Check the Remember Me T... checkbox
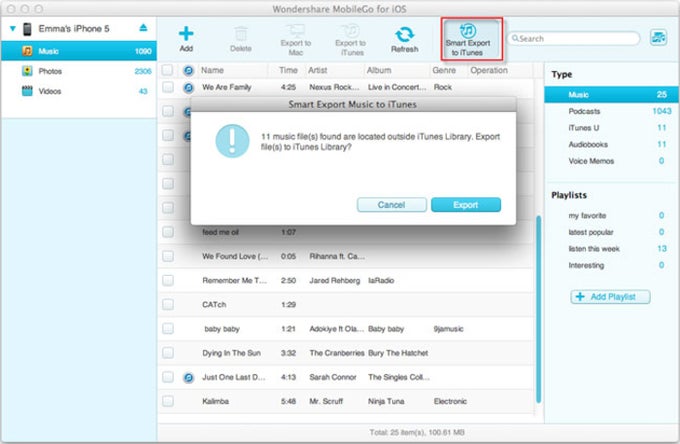This screenshot has width=680, height=444. pyautogui.click(x=168, y=281)
